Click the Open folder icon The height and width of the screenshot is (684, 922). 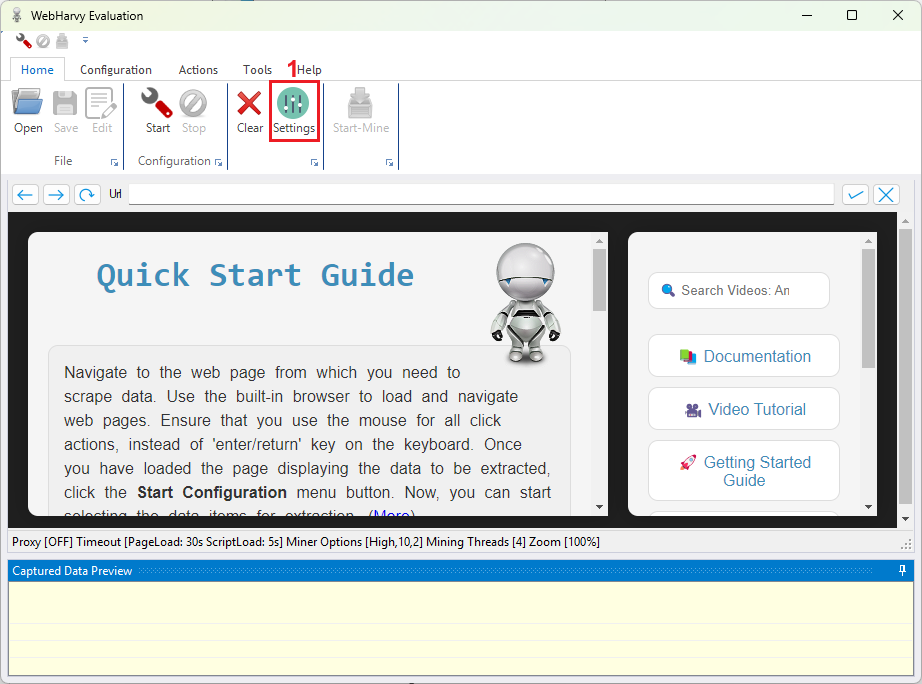(x=28, y=104)
